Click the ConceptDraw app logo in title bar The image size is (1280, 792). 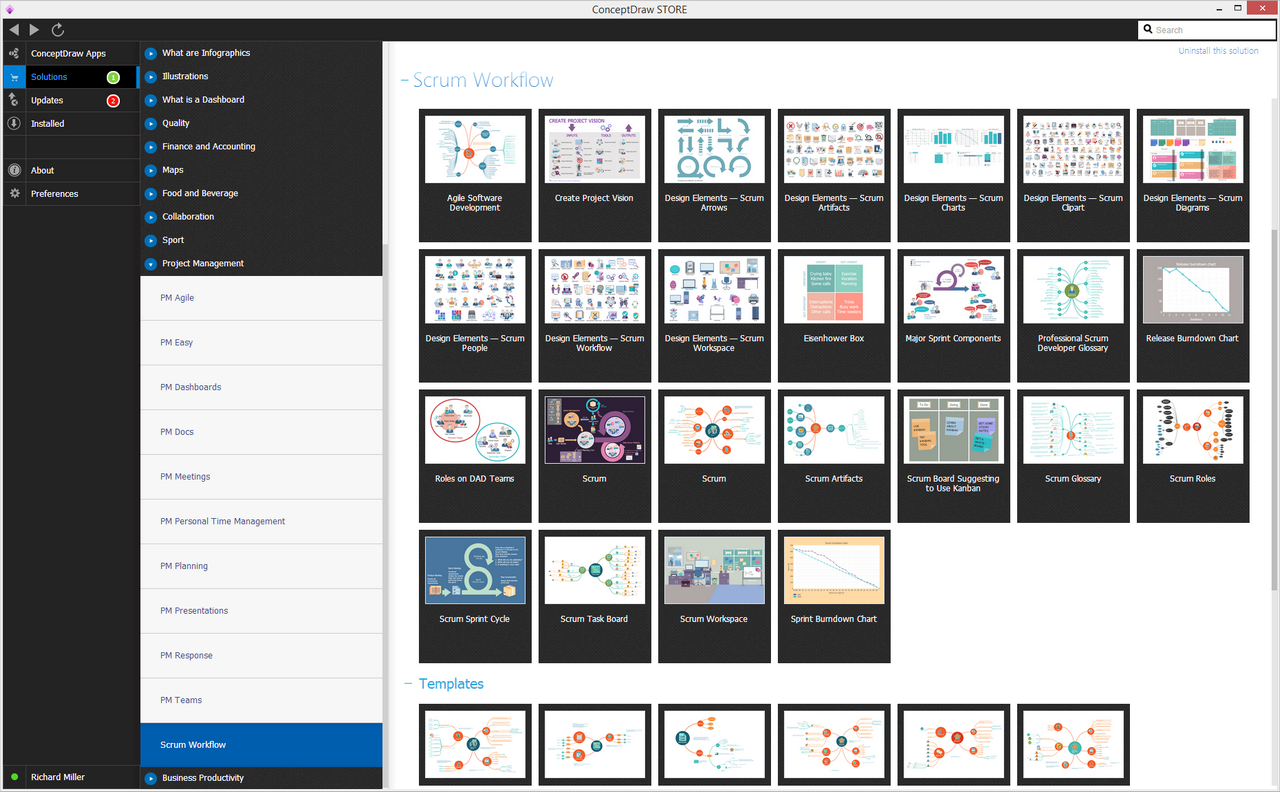(x=9, y=9)
